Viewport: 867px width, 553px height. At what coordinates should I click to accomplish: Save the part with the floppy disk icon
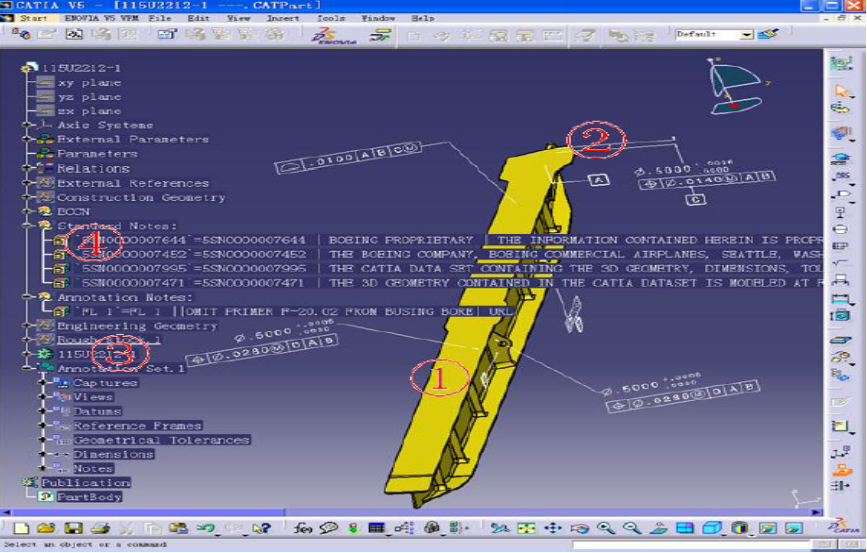click(72, 528)
